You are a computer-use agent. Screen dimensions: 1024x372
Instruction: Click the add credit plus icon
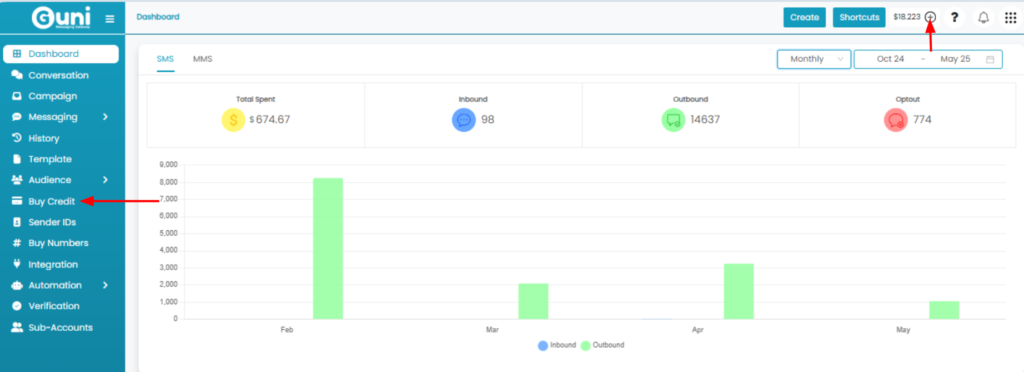coord(931,18)
